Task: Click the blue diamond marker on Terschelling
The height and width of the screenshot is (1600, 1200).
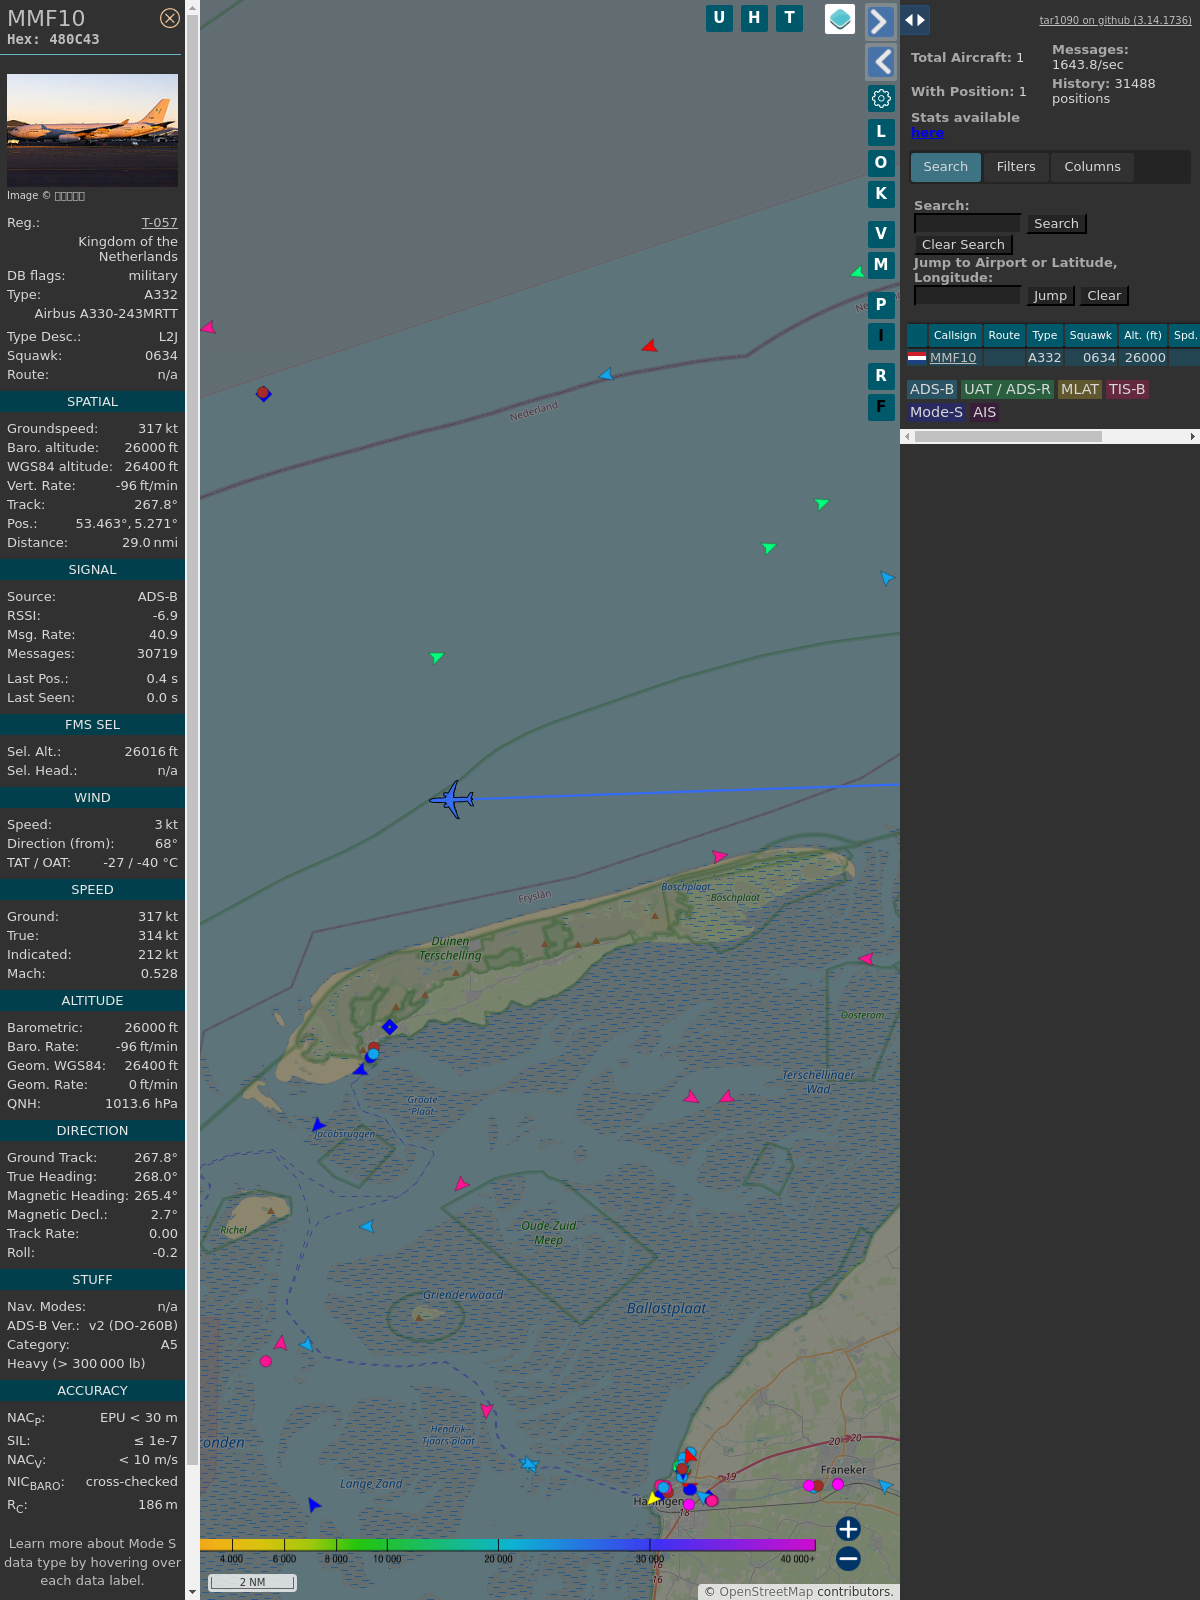Action: coord(390,1027)
